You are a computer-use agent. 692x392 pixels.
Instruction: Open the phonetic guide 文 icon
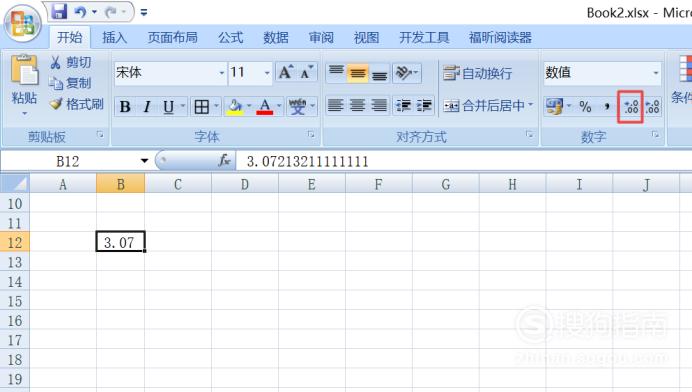[x=297, y=106]
